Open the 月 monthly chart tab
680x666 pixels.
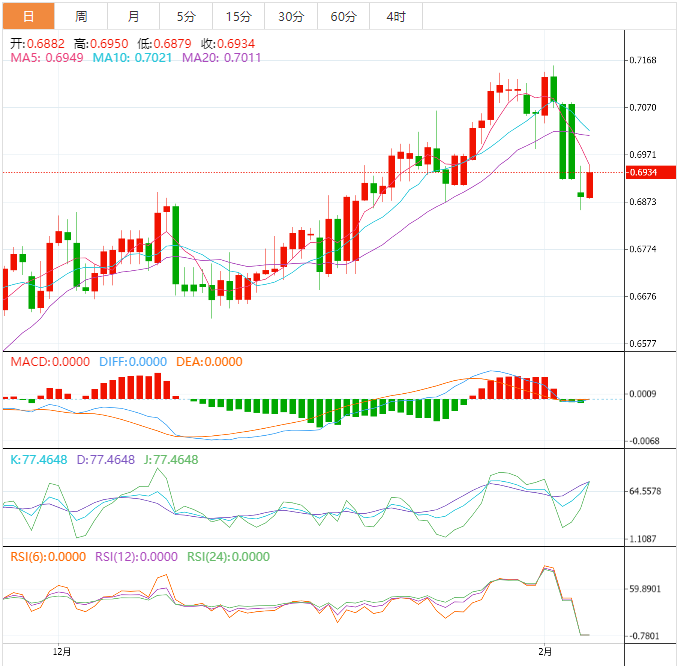(x=134, y=16)
